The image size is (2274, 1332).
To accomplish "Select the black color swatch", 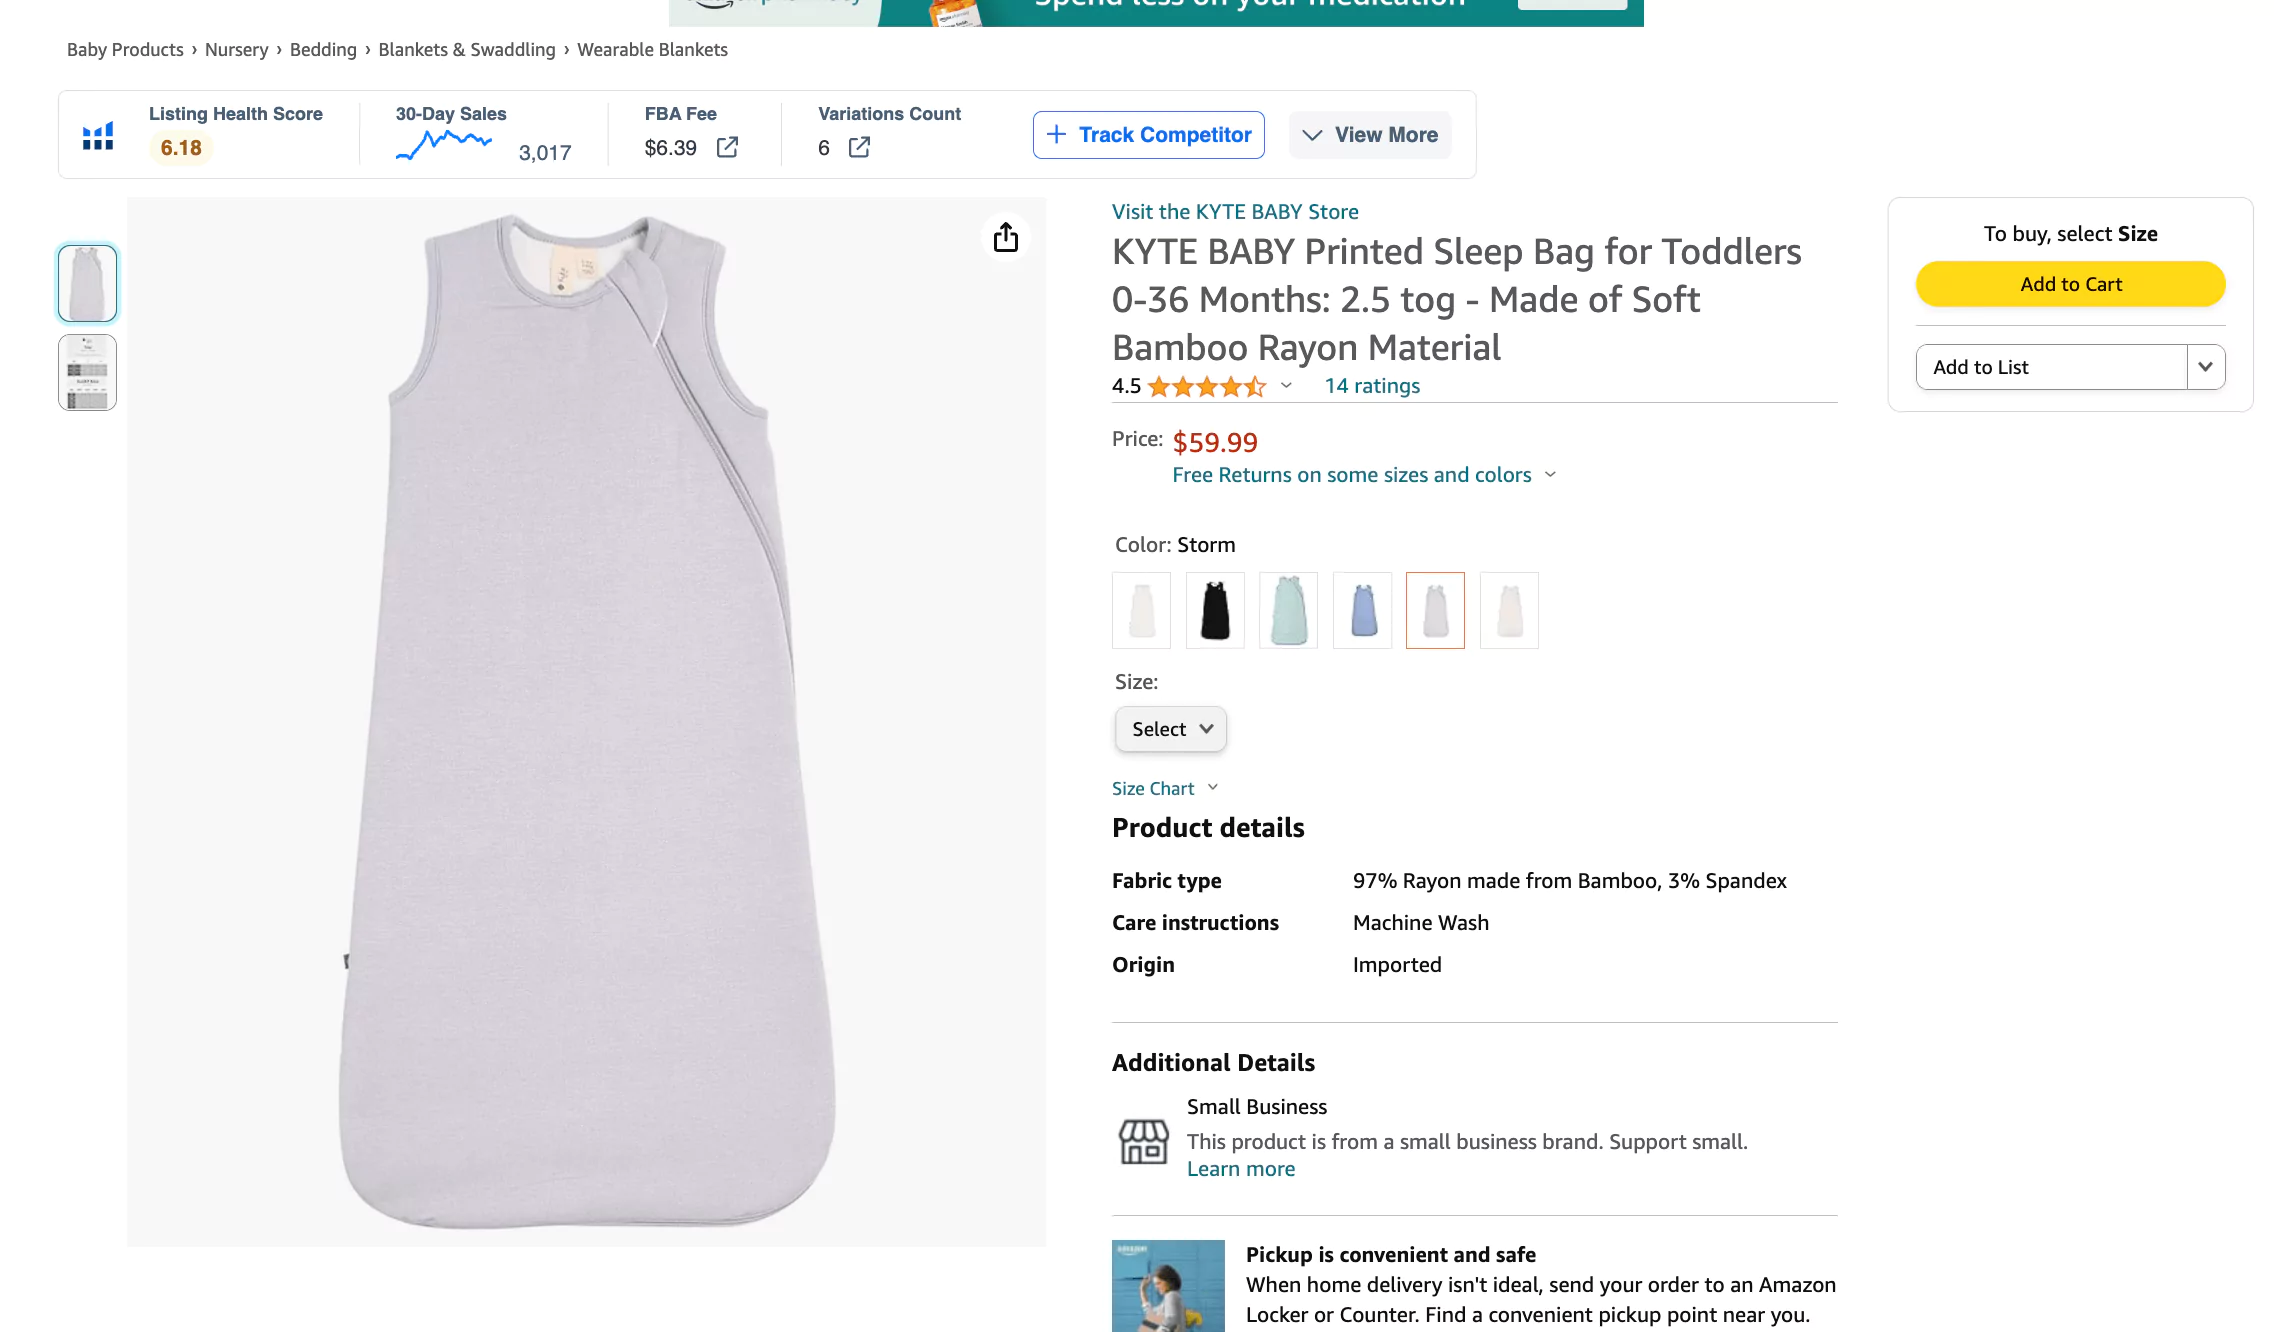I will [x=1215, y=610].
